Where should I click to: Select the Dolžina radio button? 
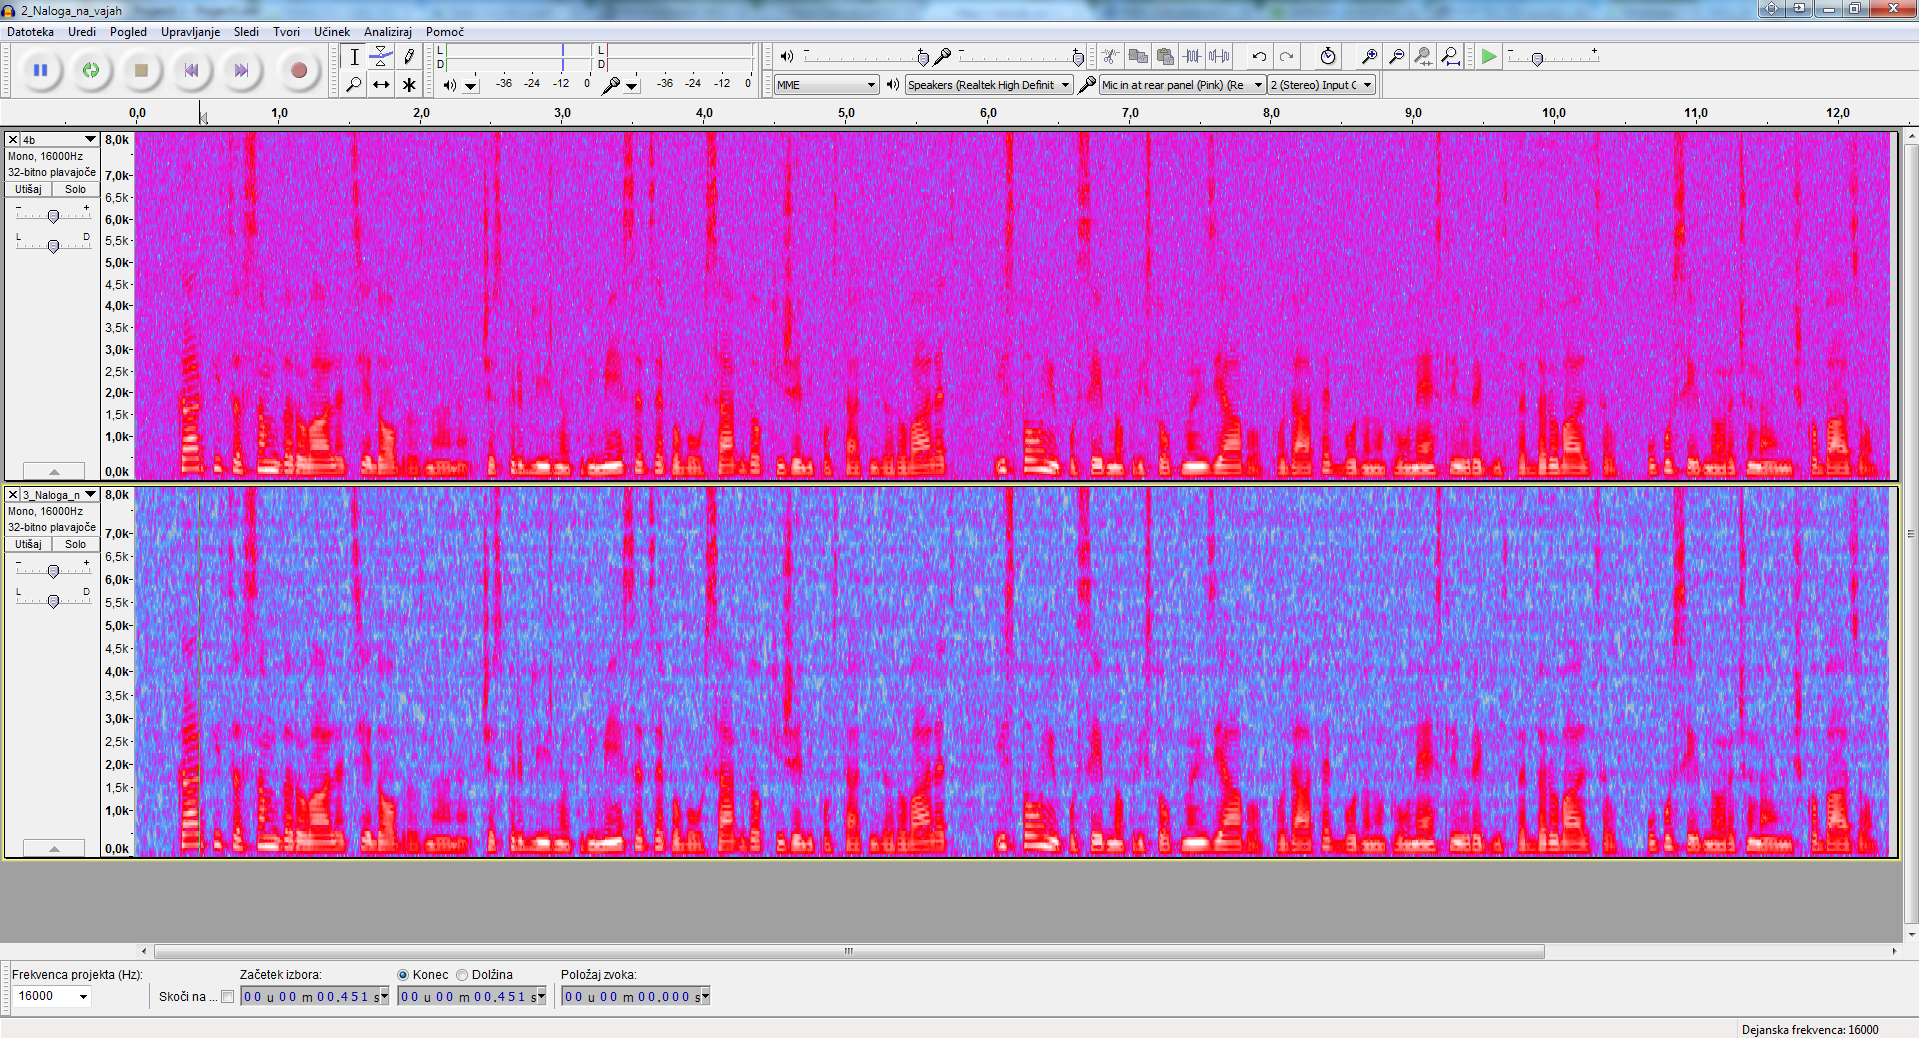tap(462, 975)
